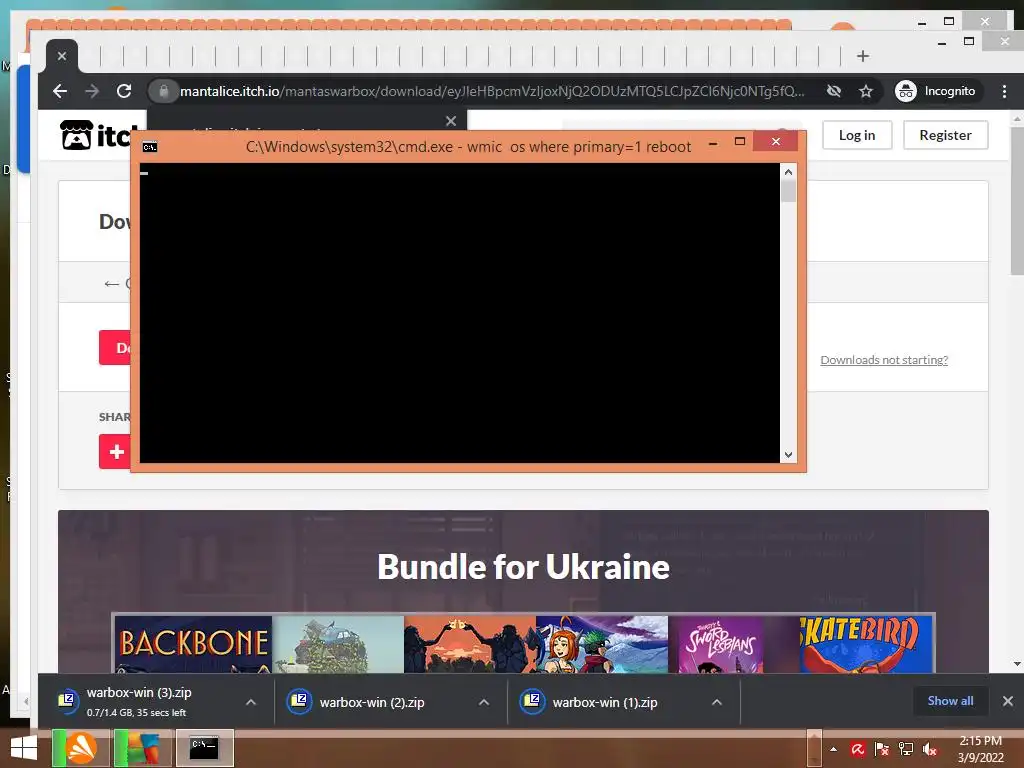Click the Bundle for Ukraine heading
The image size is (1024, 768).
point(524,567)
